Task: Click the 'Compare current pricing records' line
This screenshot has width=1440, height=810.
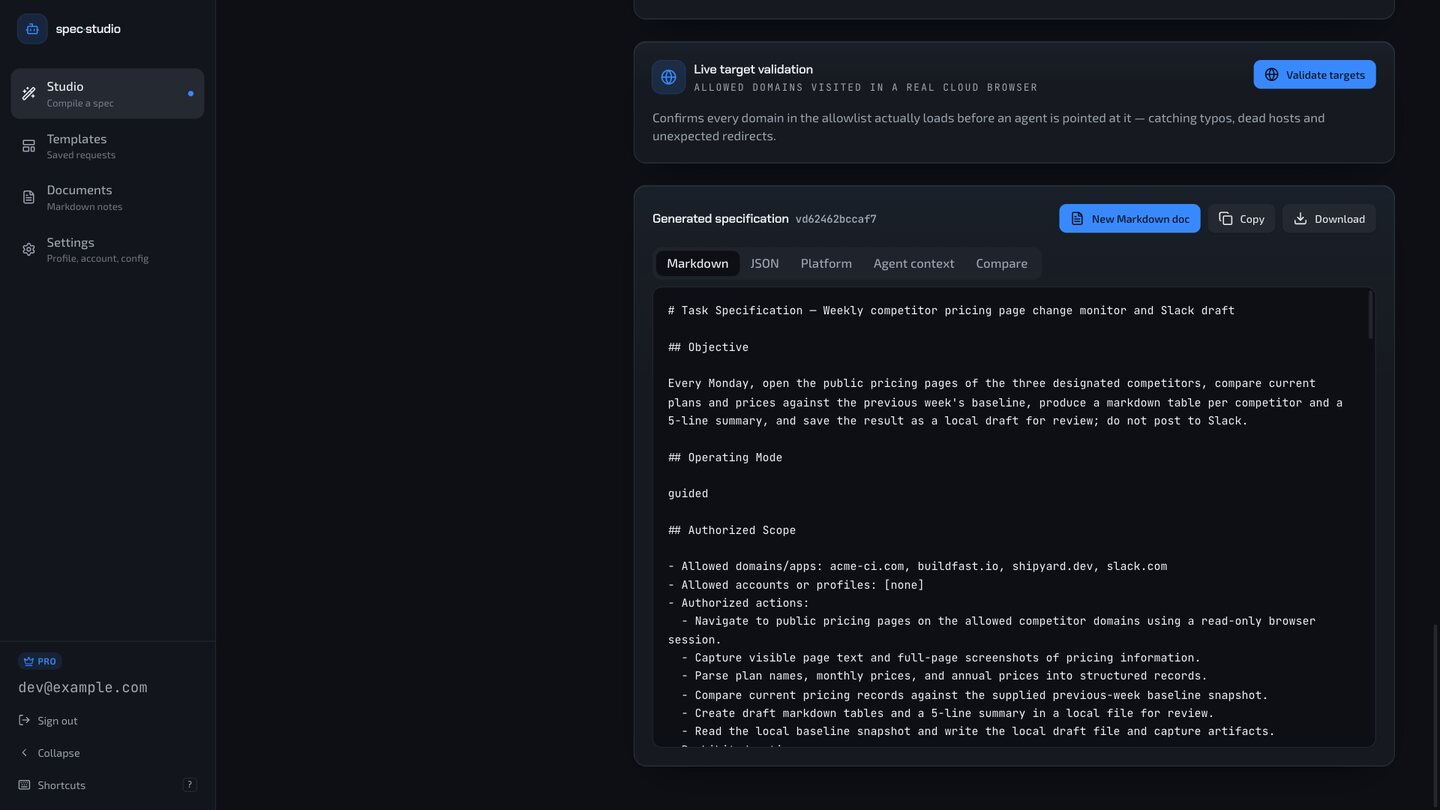Action: [x=974, y=695]
